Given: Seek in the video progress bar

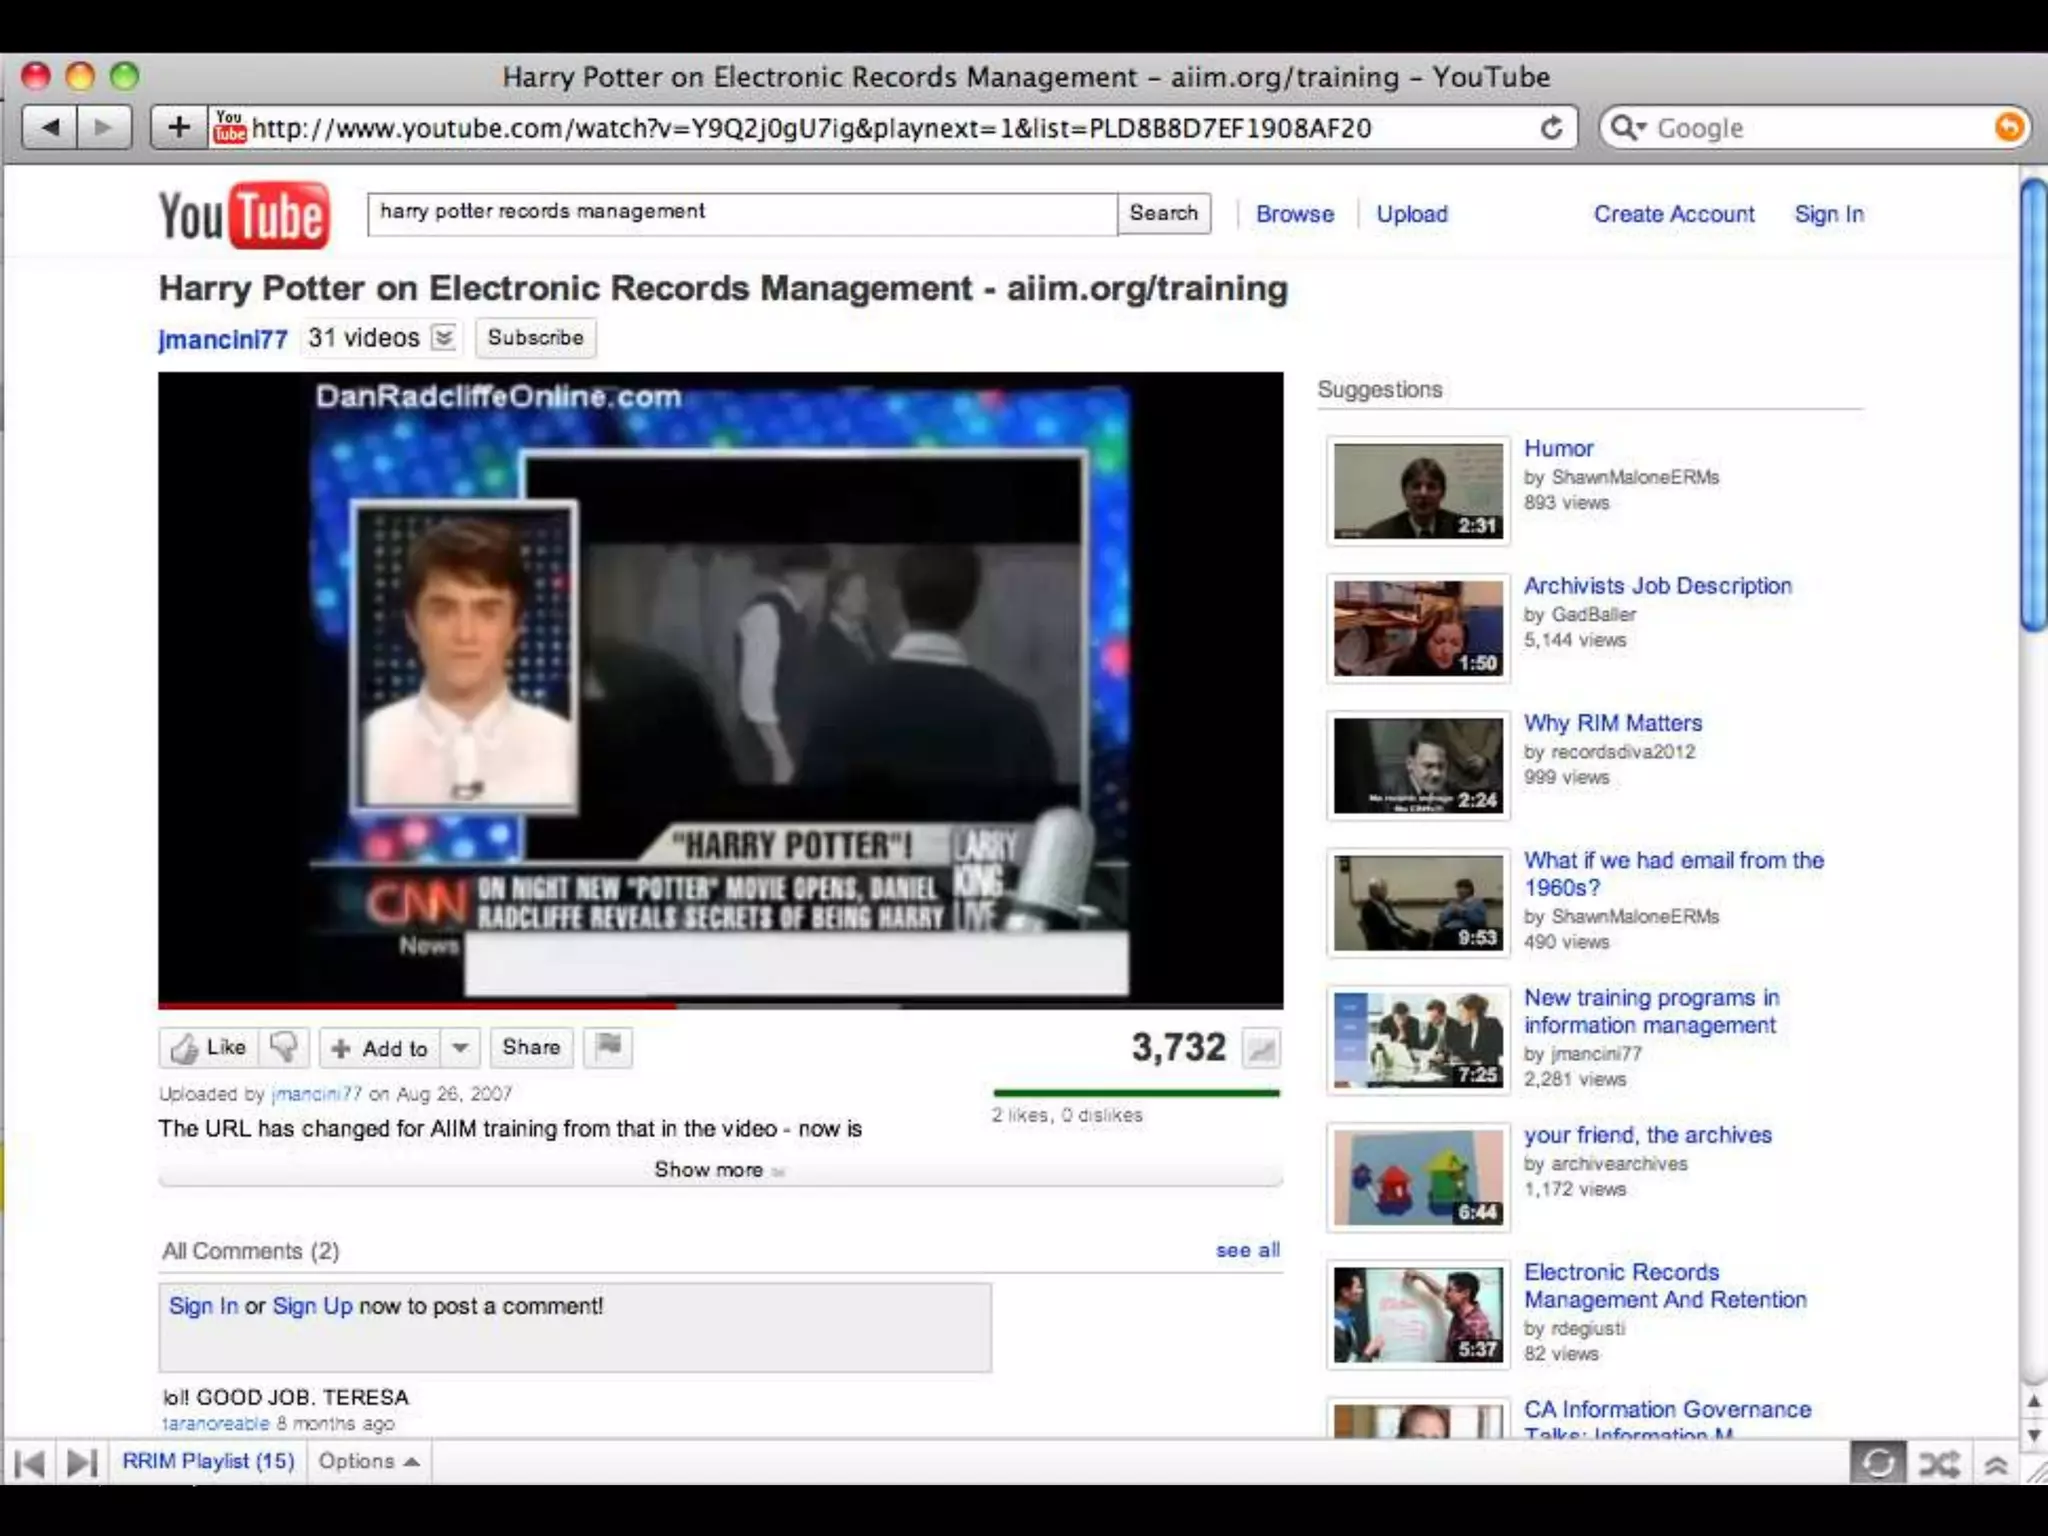Looking at the screenshot, I should pyautogui.click(x=720, y=1005).
